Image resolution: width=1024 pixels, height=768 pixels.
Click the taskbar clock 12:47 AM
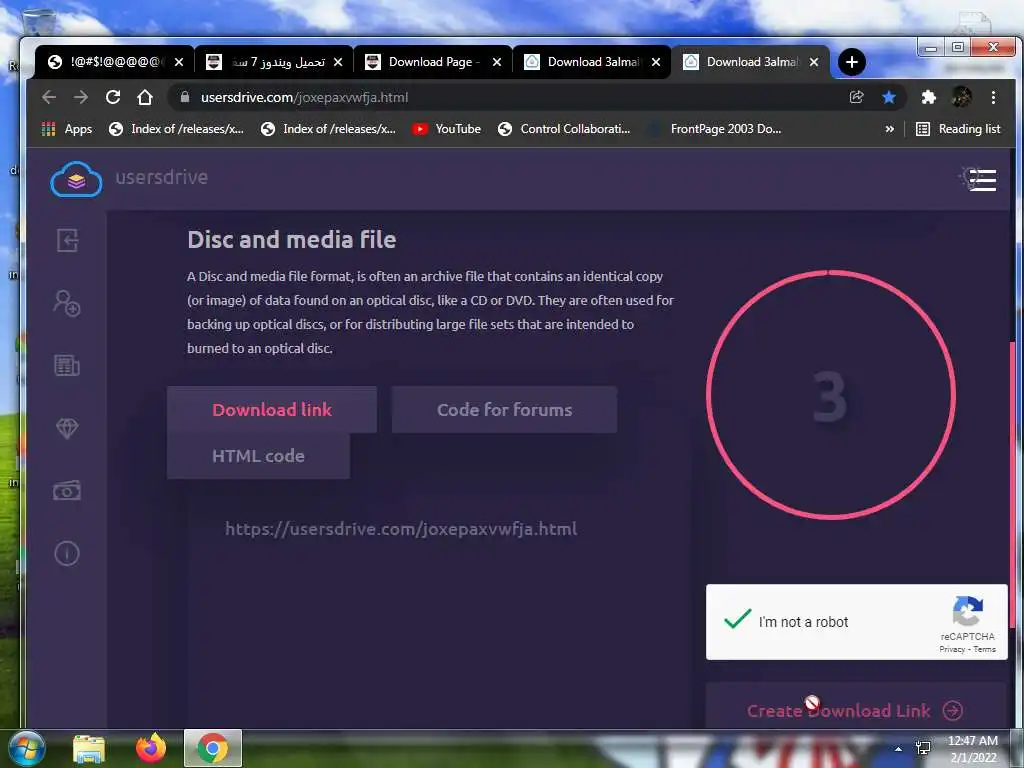[x=972, y=741]
